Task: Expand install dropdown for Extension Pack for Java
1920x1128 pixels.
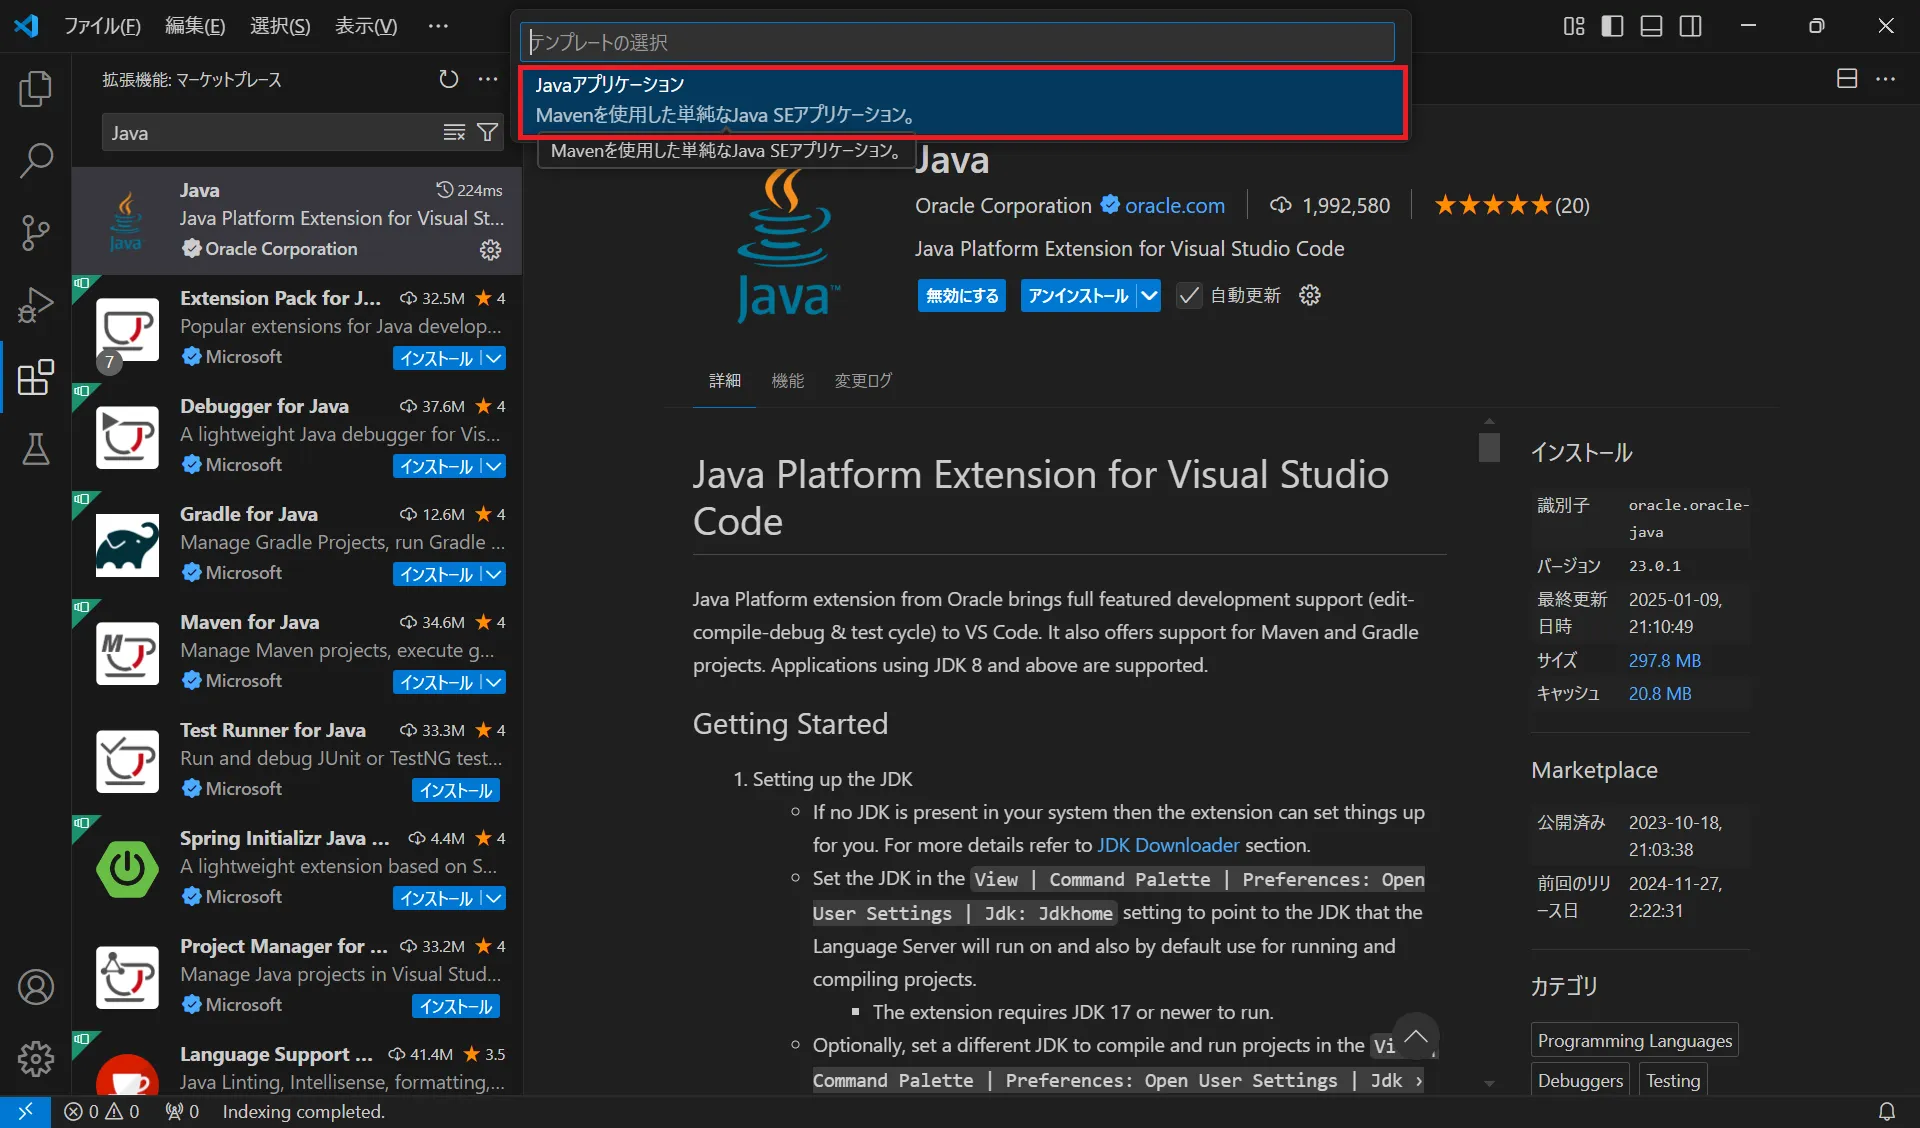Action: [493, 358]
